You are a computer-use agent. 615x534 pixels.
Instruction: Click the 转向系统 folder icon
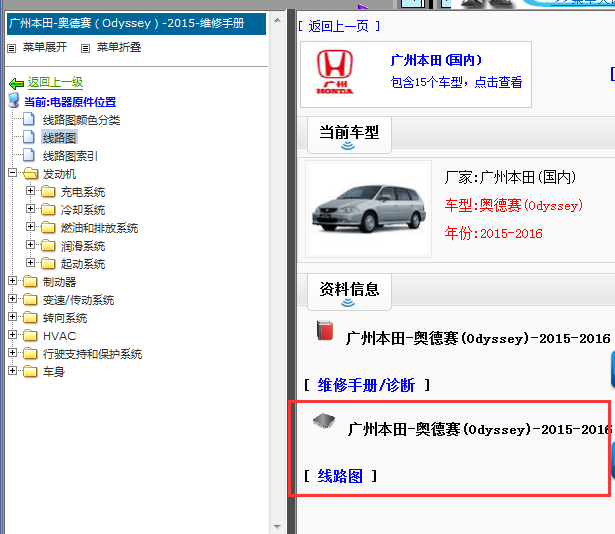click(x=30, y=317)
